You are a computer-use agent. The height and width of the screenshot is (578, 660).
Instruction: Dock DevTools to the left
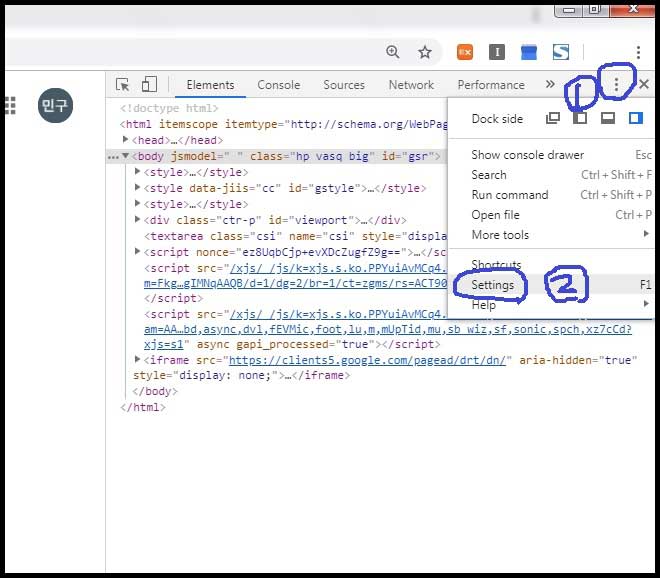(x=580, y=118)
